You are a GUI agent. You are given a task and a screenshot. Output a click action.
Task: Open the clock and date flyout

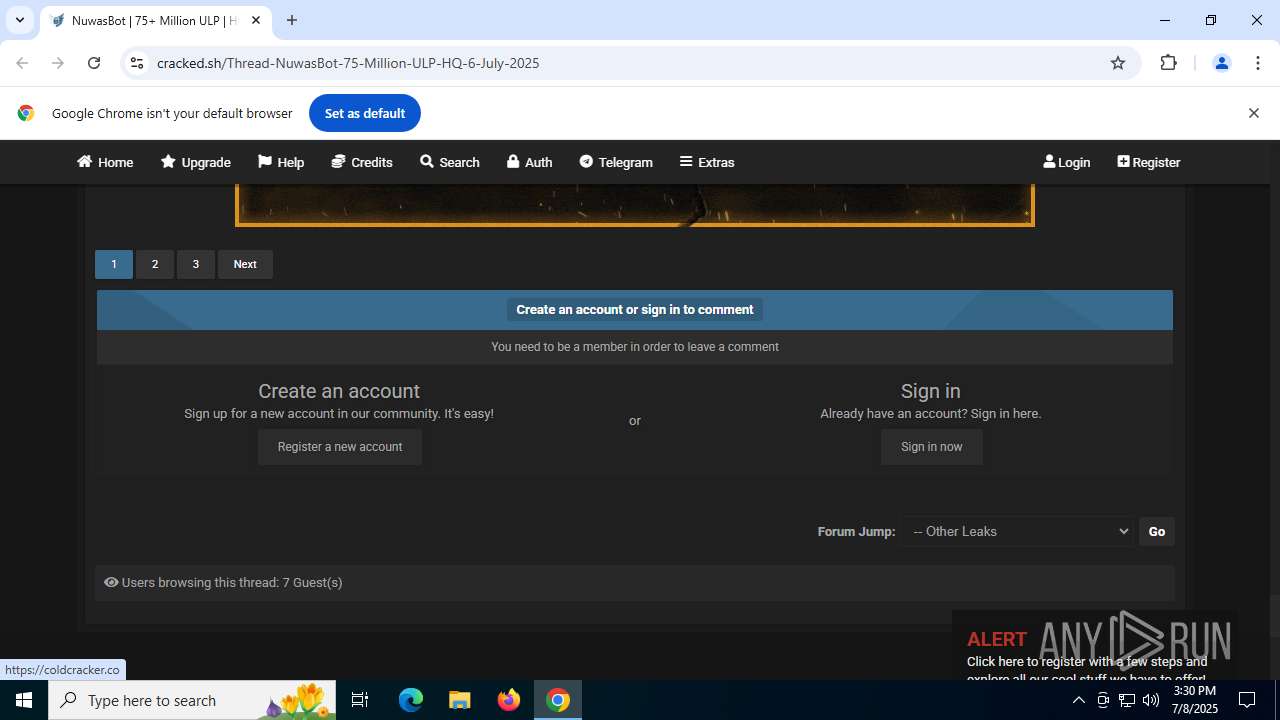point(1194,700)
